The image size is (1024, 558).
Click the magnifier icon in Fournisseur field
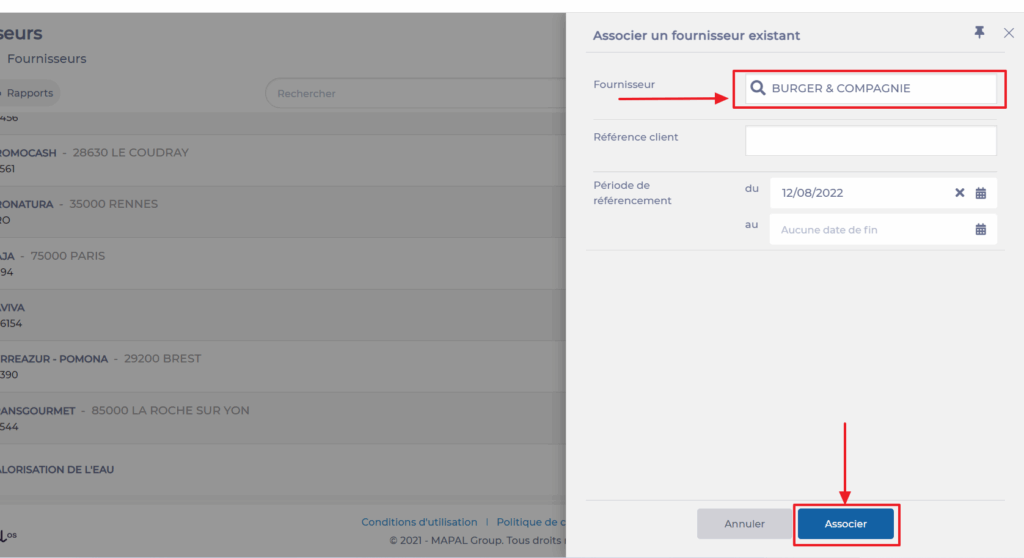pyautogui.click(x=758, y=88)
